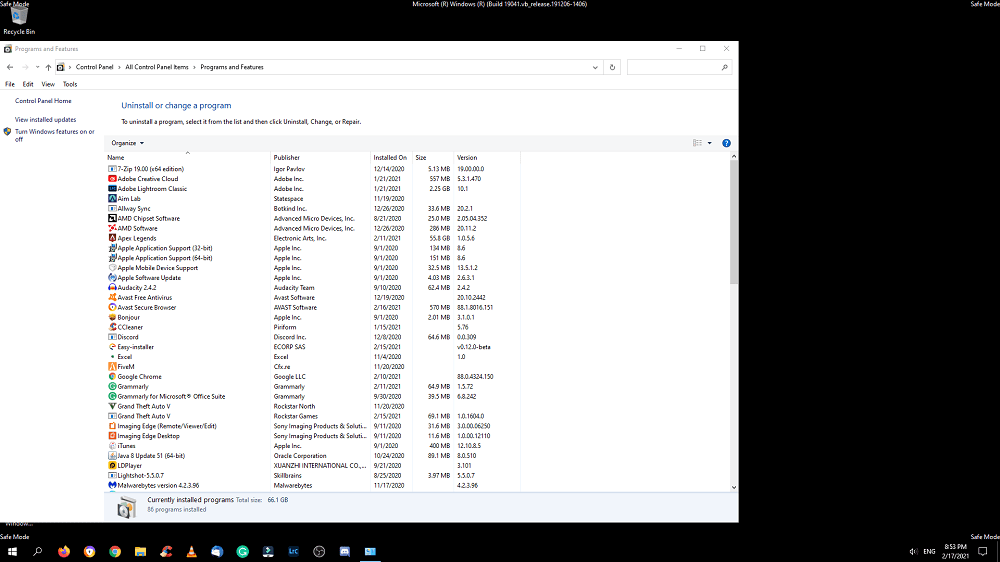Select the LDPlayer entry icon
The width and height of the screenshot is (1000, 562).
[x=112, y=466]
